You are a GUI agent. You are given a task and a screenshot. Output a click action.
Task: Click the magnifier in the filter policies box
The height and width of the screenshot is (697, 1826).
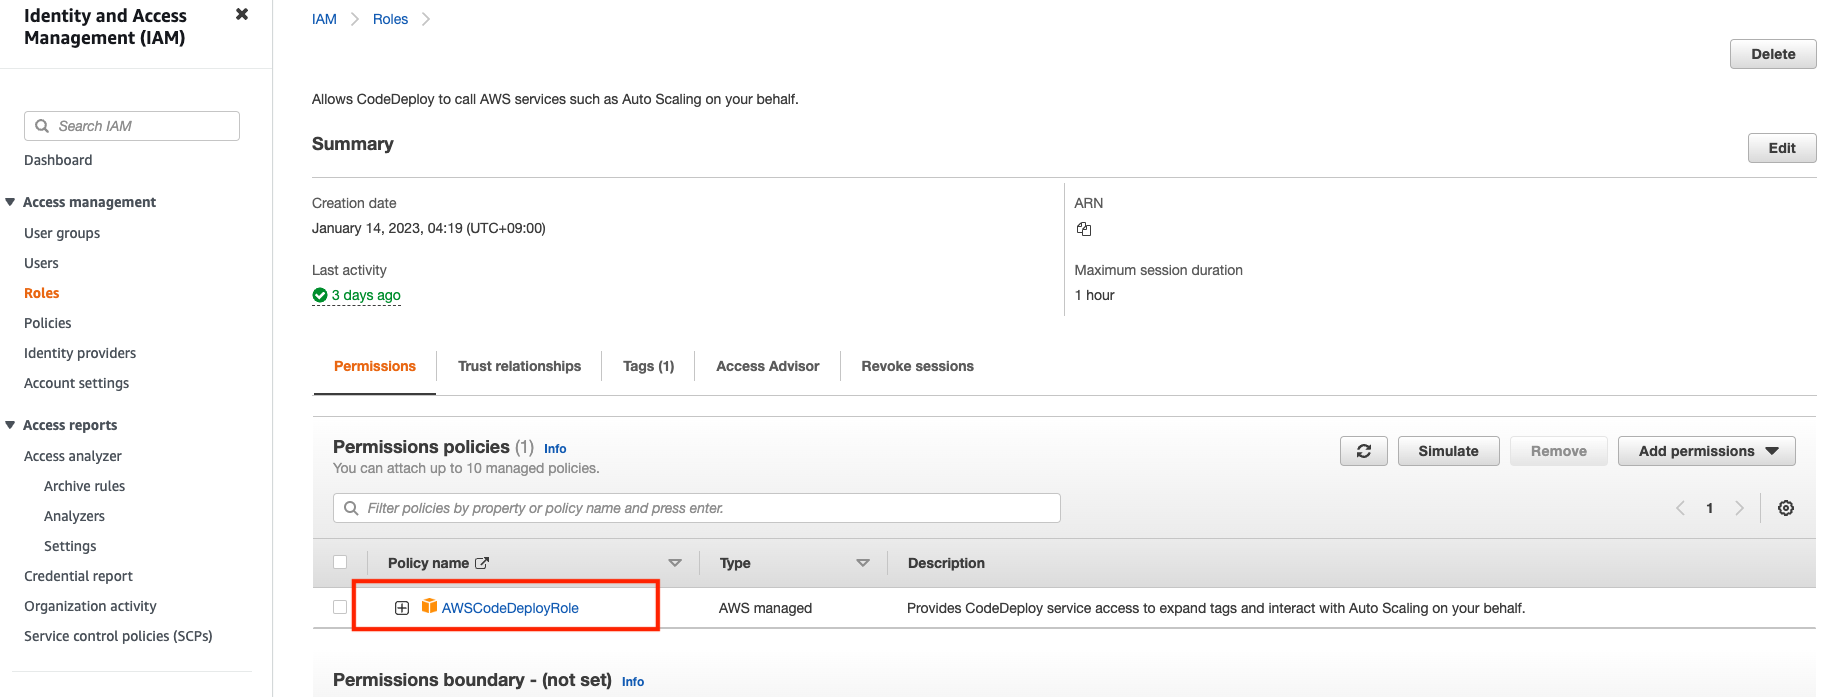[351, 508]
